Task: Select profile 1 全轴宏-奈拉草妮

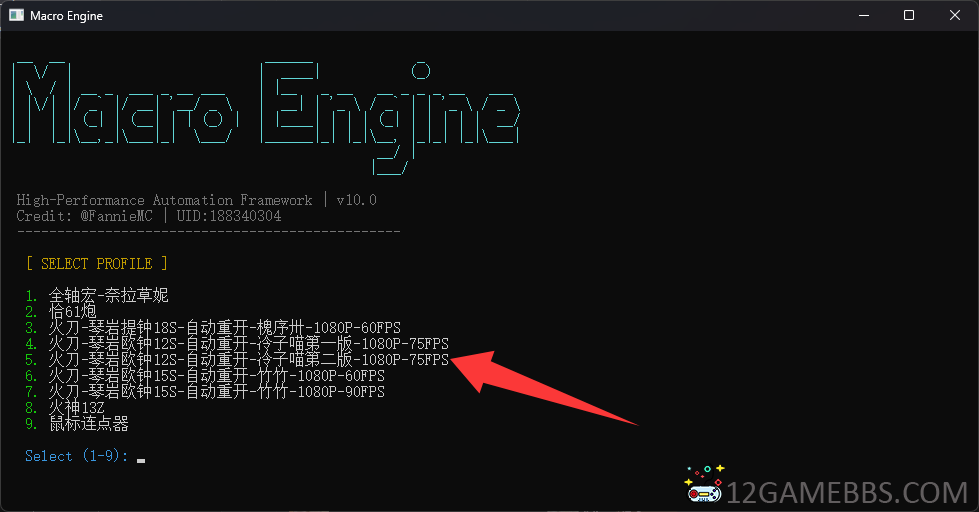Action: click(108, 296)
